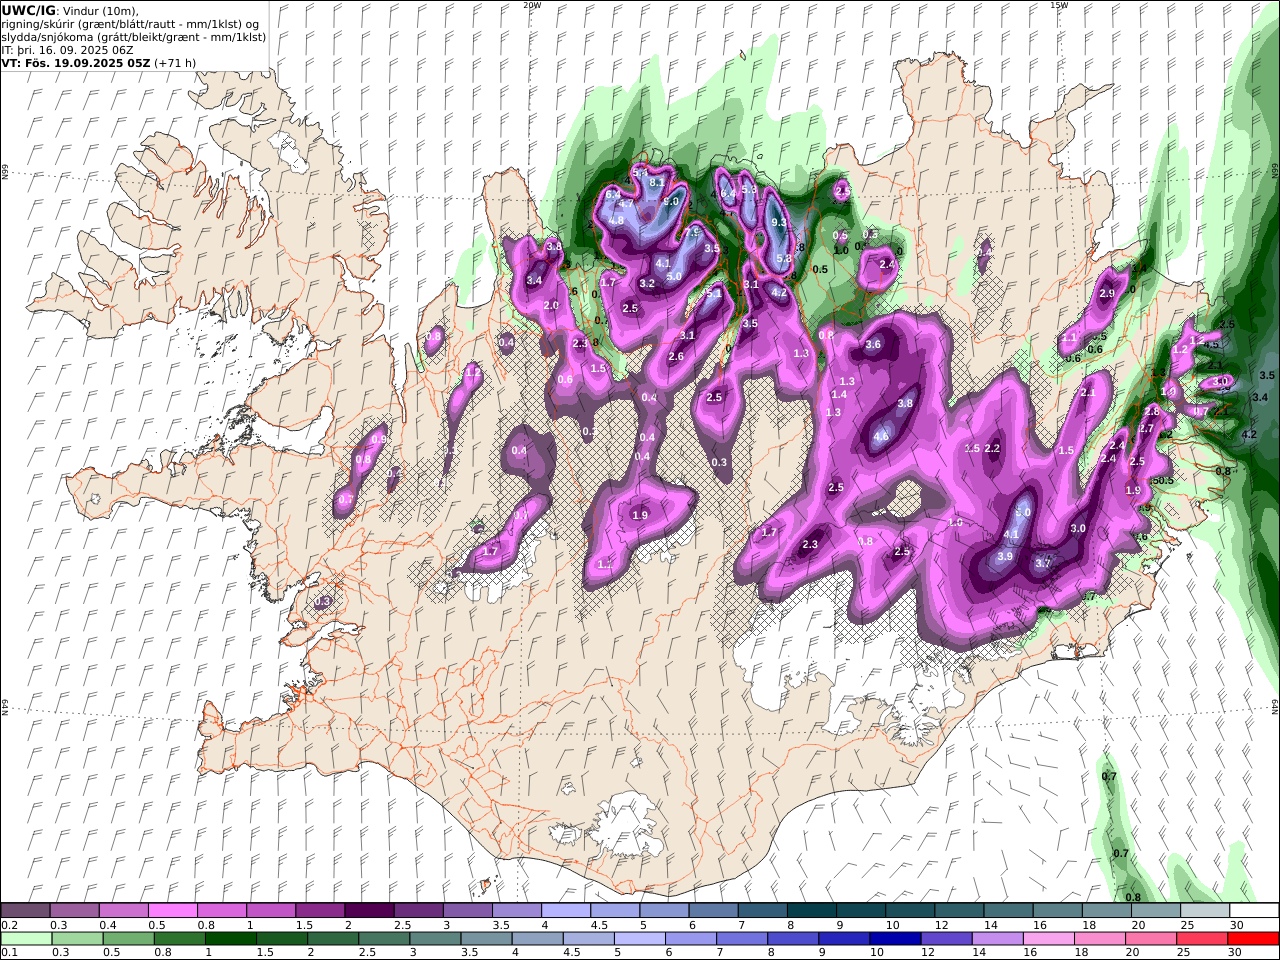
Task: Click the '0.2' label under the snow scale
Action: (8, 925)
